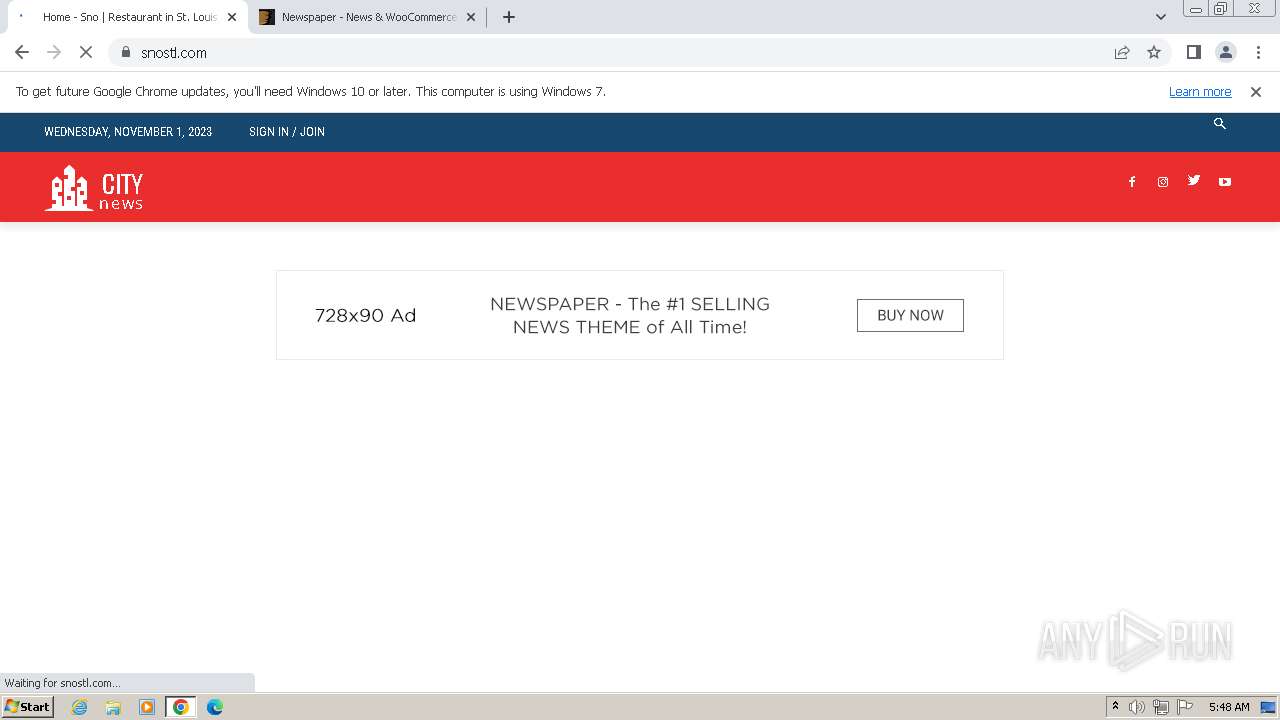Bookmark this tab with the star icon
The height and width of the screenshot is (720, 1280).
tap(1154, 52)
